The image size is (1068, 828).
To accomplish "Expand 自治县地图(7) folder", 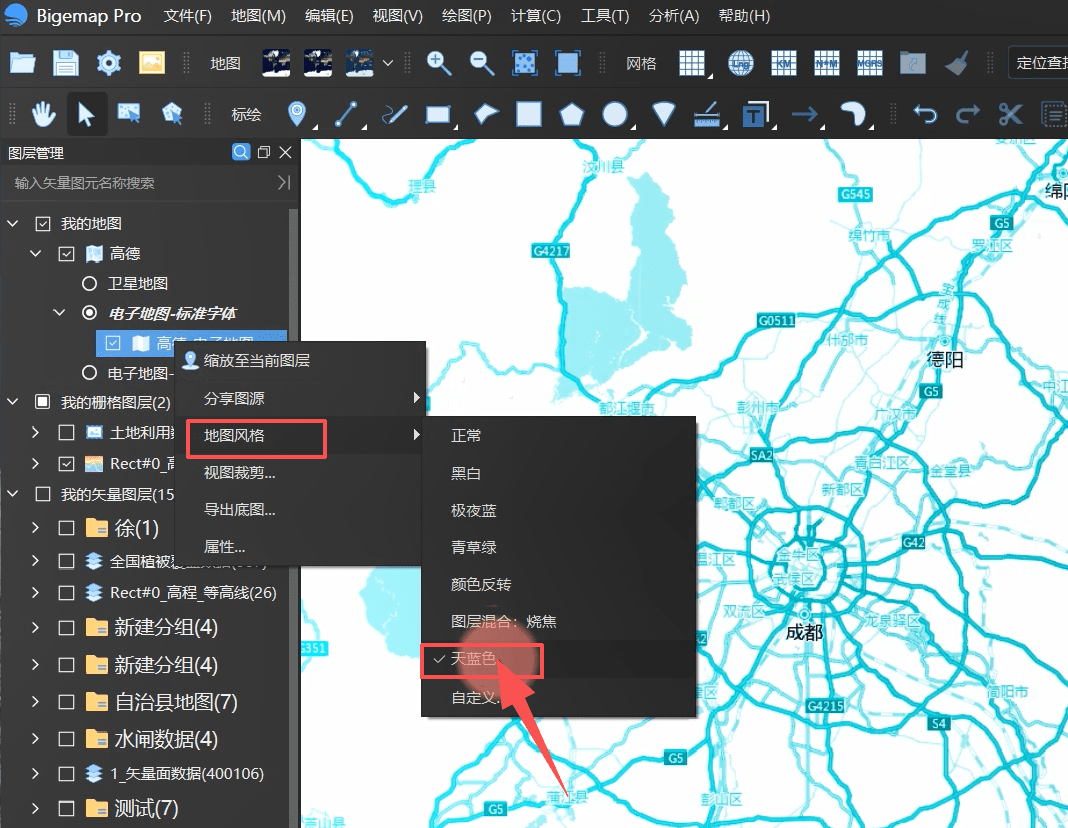I will pos(35,702).
